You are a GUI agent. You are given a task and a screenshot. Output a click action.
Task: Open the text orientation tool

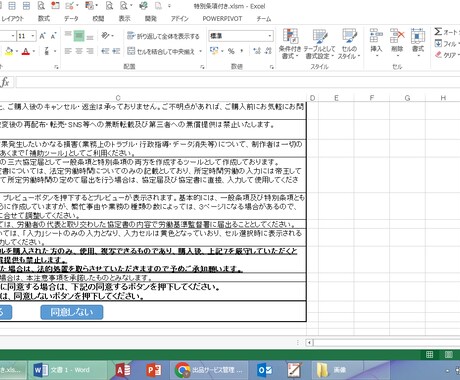click(106, 35)
